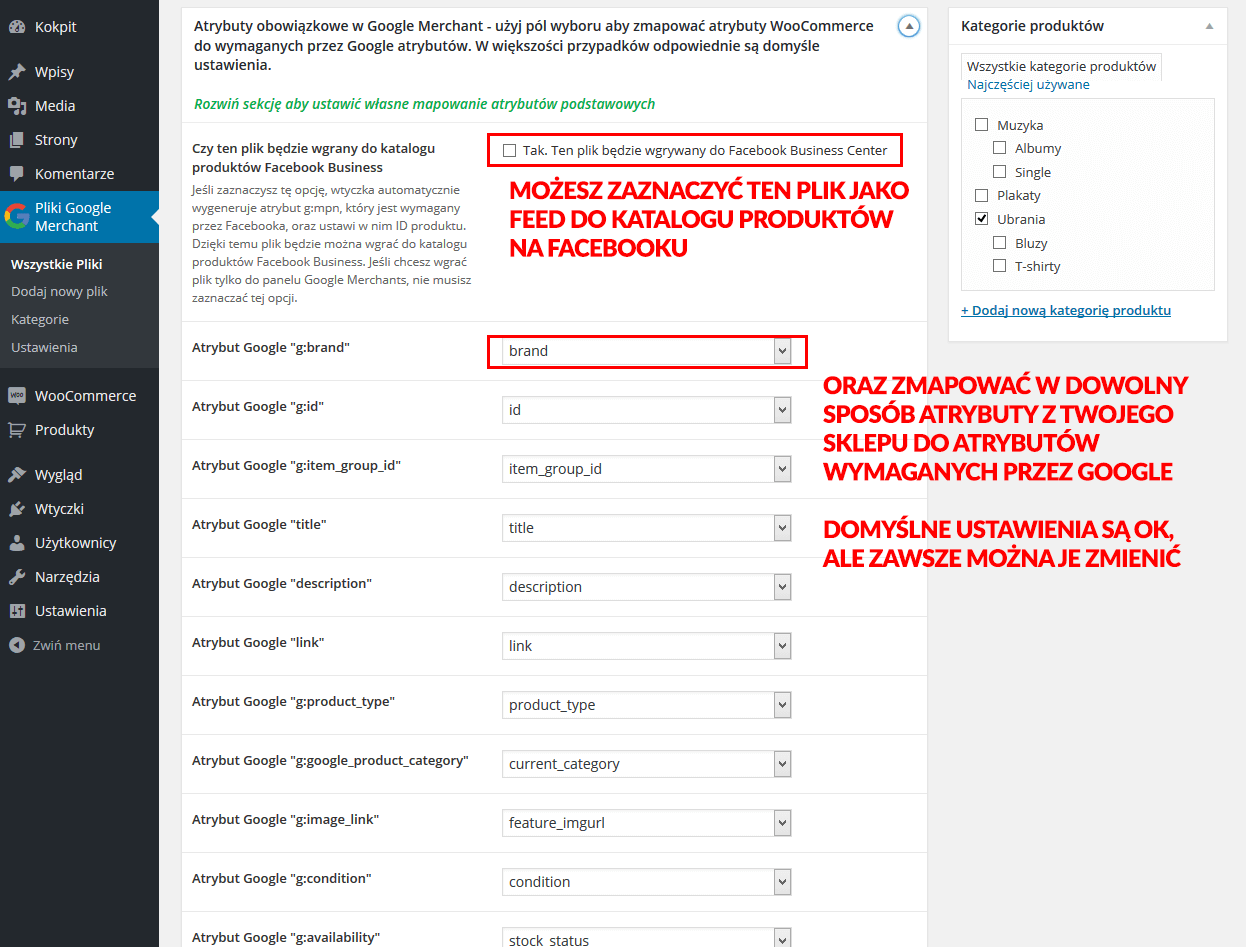Image resolution: width=1246 pixels, height=947 pixels.
Task: Click Dodaj nową kategorię produktu link
Action: [x=1066, y=310]
